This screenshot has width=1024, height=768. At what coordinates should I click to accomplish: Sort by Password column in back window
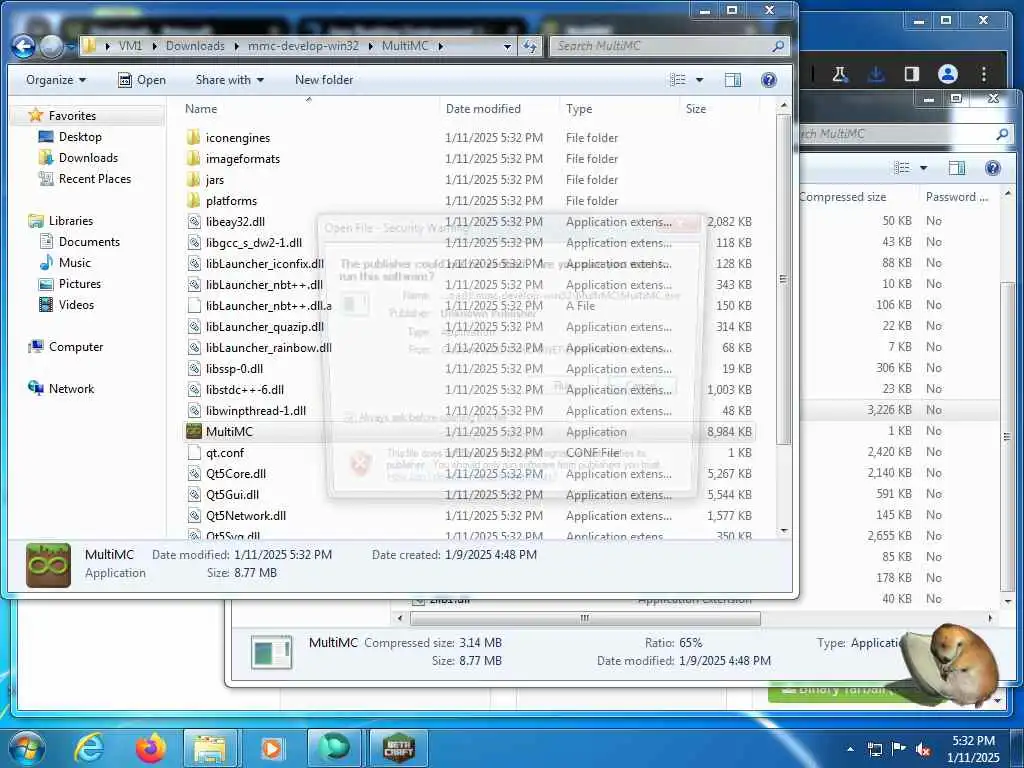pos(957,197)
